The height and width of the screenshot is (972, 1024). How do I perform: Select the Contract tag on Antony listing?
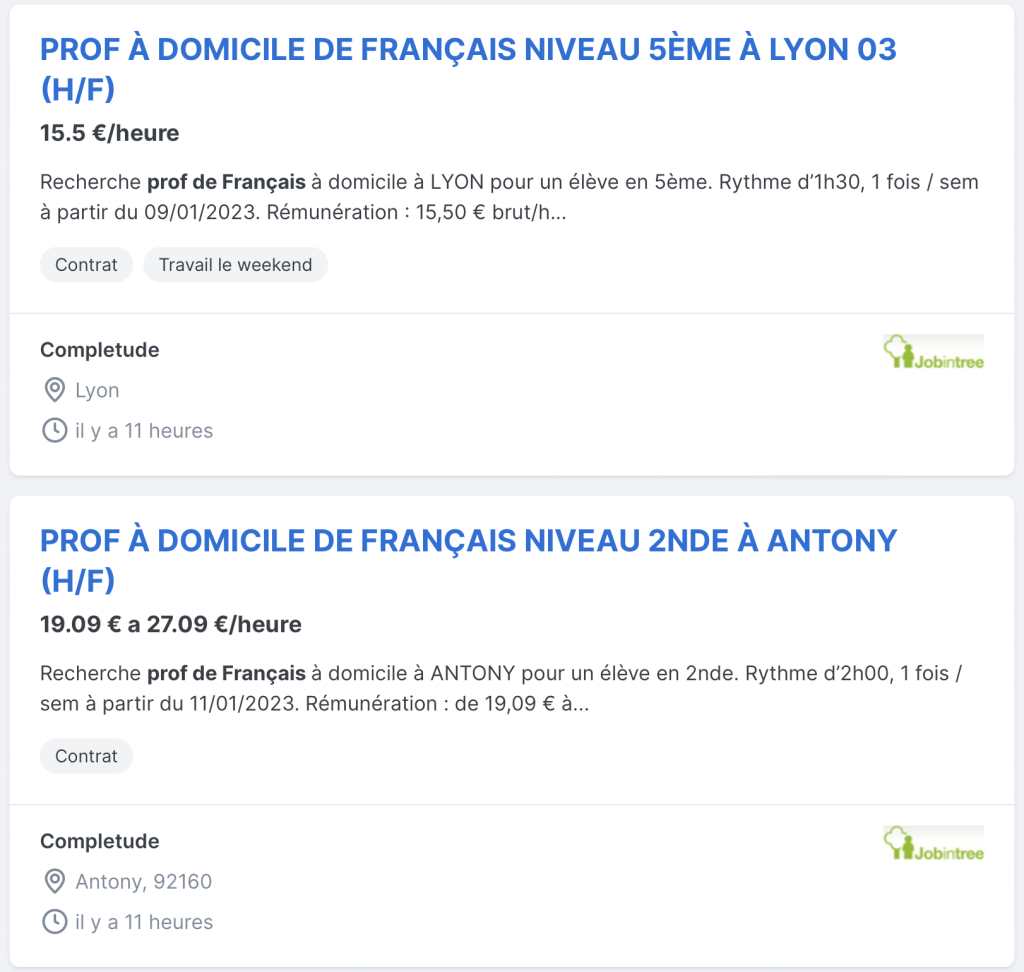point(86,756)
